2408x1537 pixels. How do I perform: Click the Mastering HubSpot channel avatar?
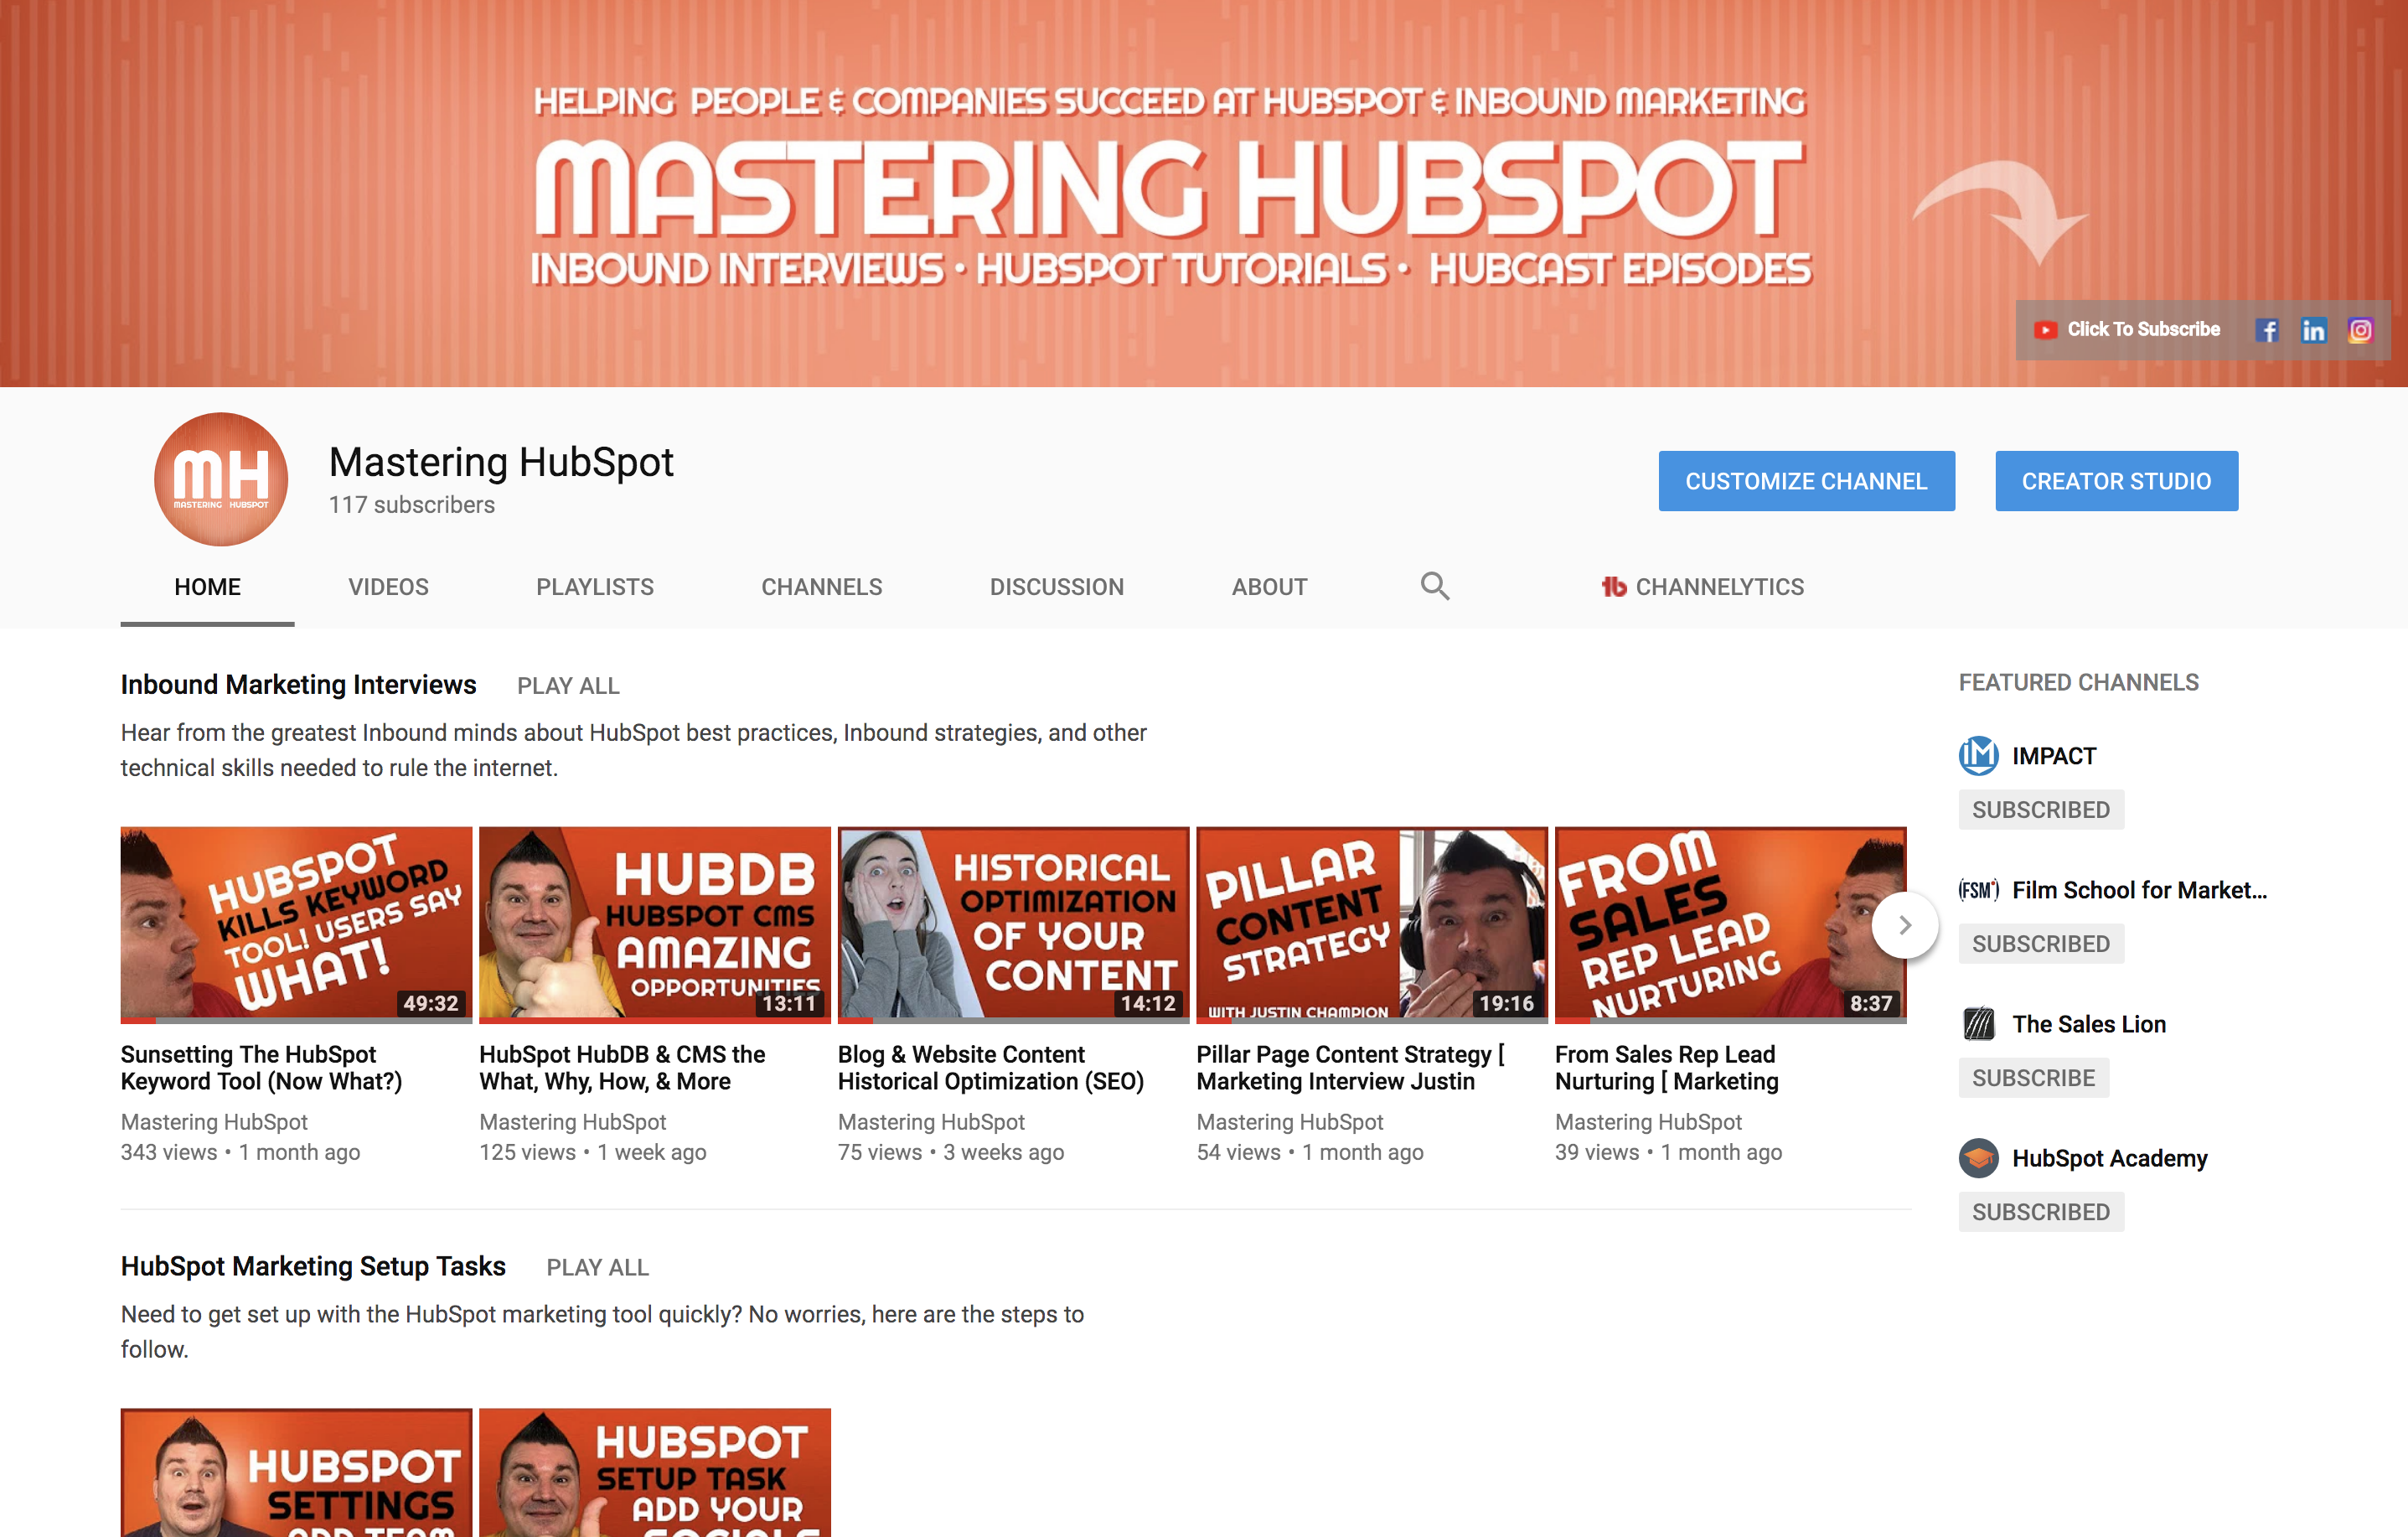(221, 479)
